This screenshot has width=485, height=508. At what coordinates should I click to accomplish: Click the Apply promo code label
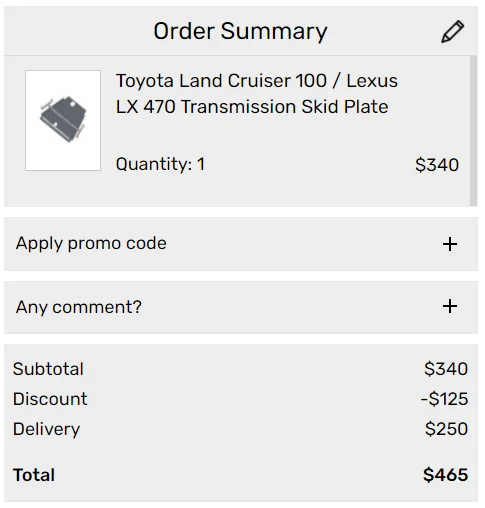point(91,243)
